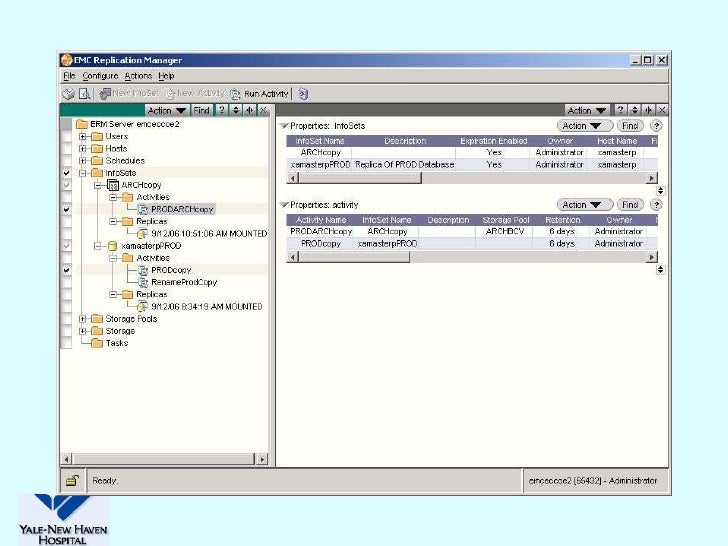Open Action menu in Properties: InfoSets section
The width and height of the screenshot is (728, 546).
click(585, 126)
